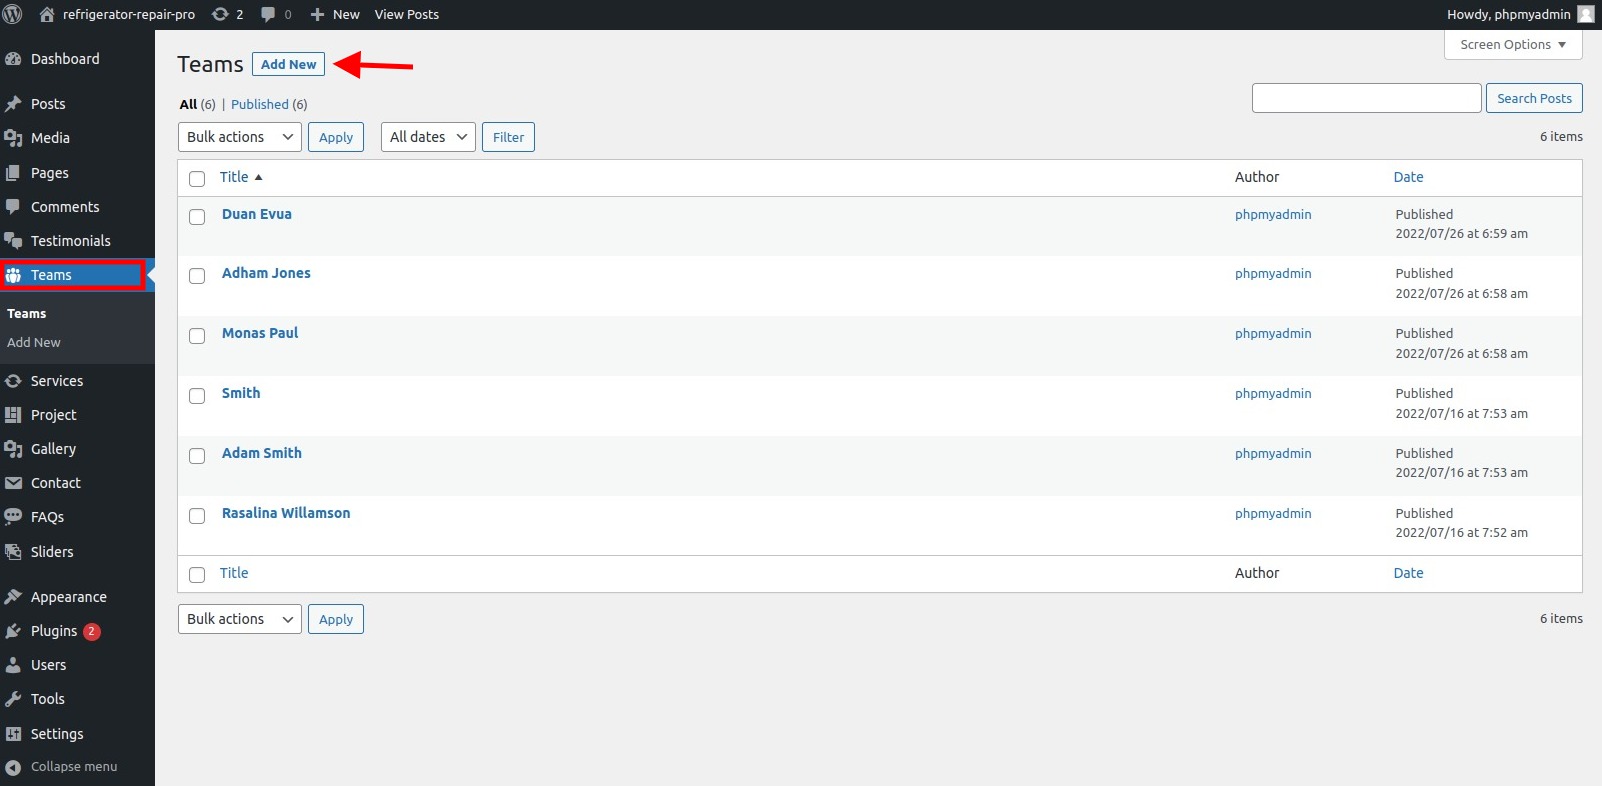Click the footer Date column link
1602x786 pixels.
[1408, 573]
